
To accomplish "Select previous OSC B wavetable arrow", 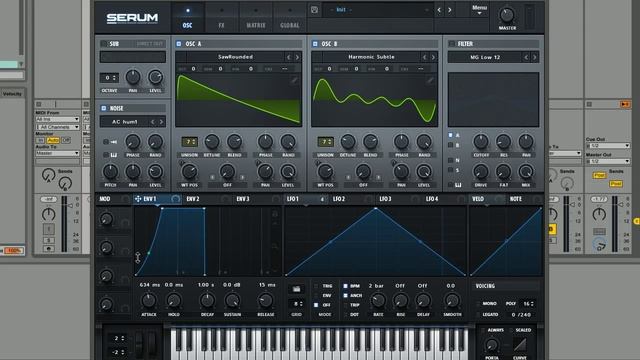I will pos(424,57).
